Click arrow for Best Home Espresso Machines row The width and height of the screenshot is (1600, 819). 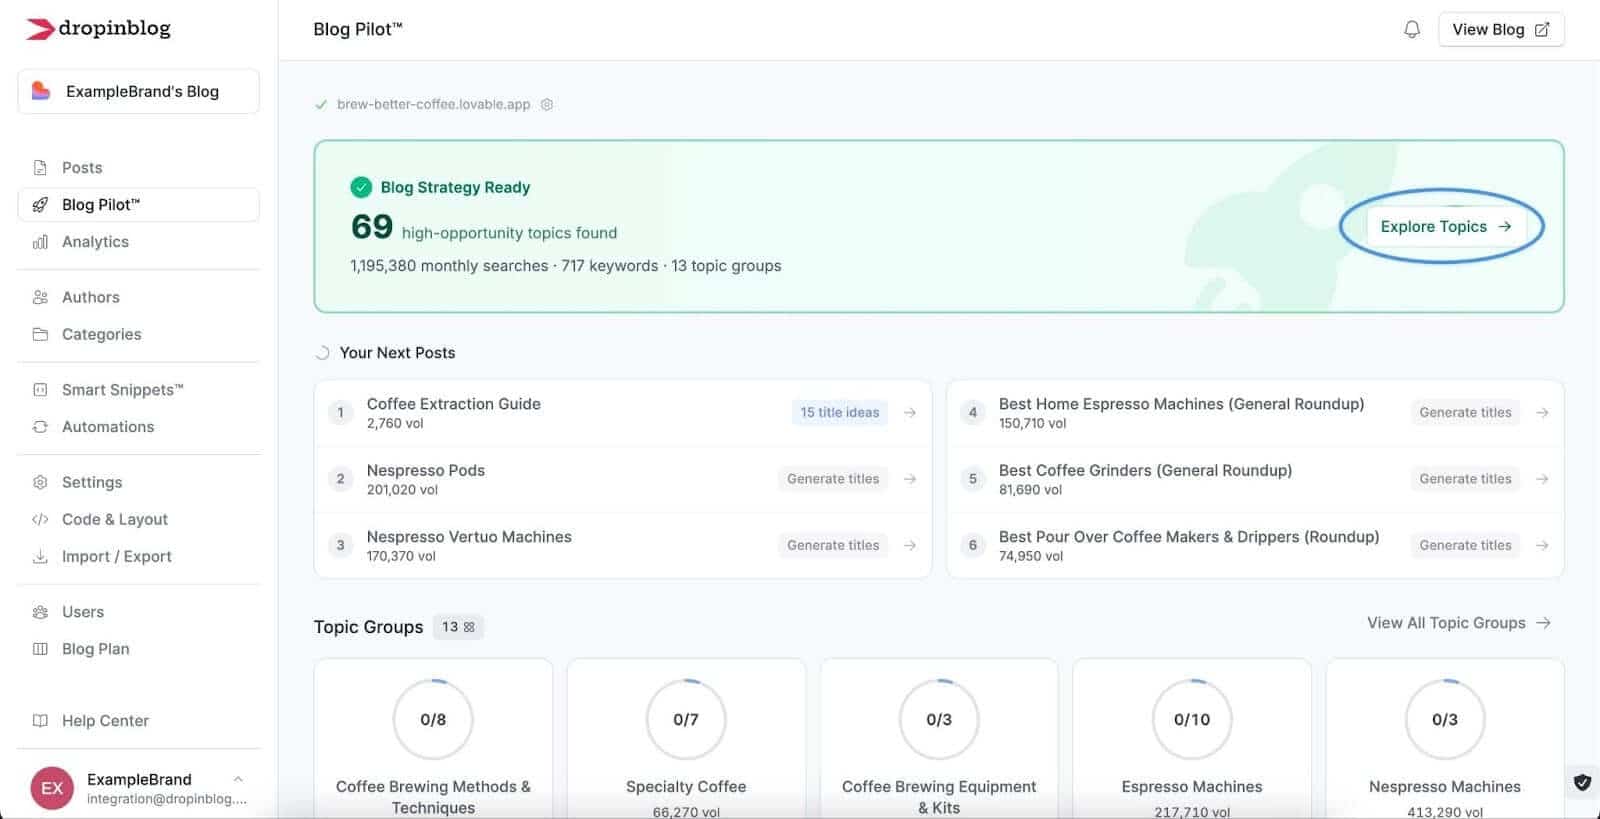[x=1542, y=412]
